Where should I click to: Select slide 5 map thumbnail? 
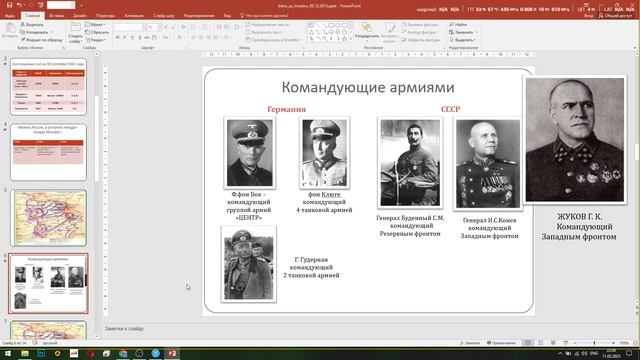(48, 218)
